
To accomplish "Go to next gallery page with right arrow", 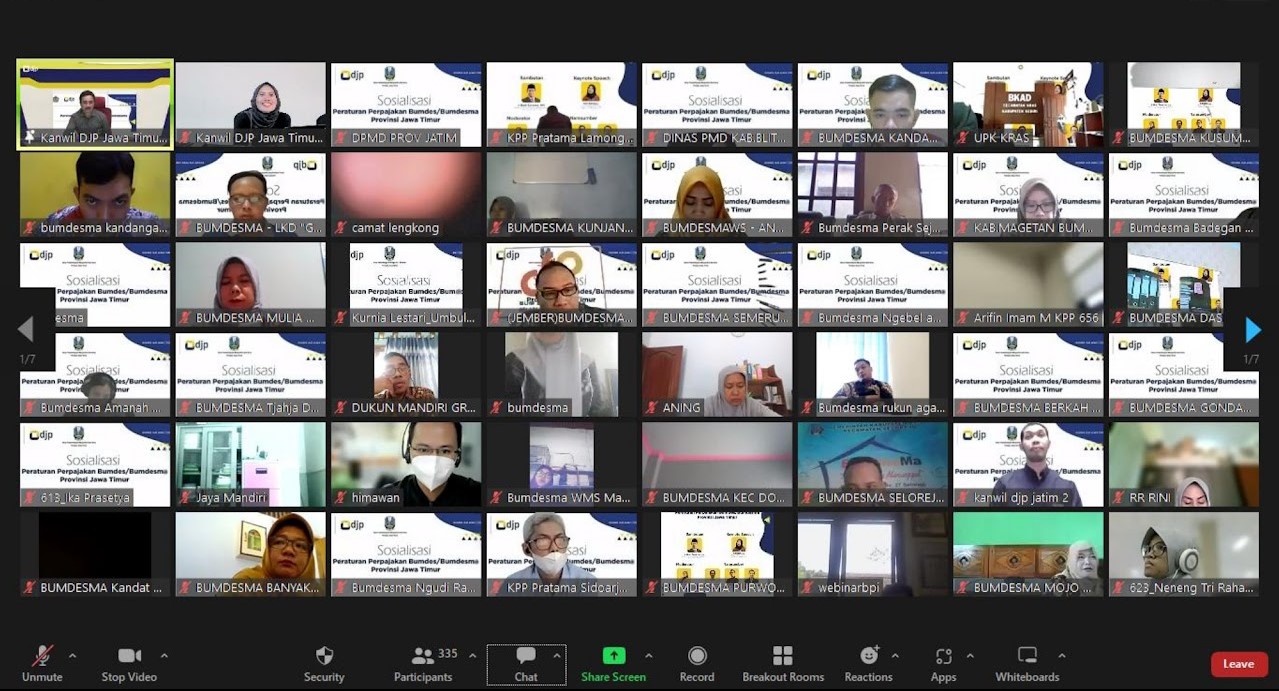I will coord(1252,330).
